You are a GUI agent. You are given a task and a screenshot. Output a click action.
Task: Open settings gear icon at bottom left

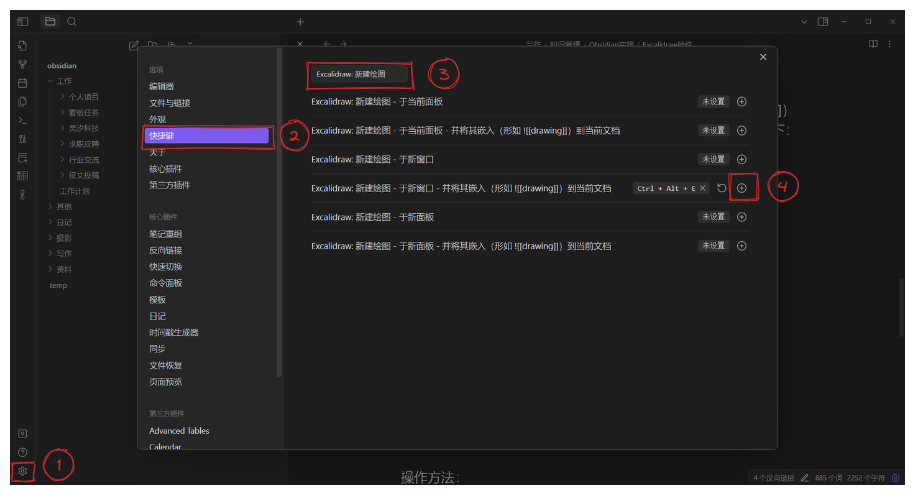pyautogui.click(x=23, y=471)
